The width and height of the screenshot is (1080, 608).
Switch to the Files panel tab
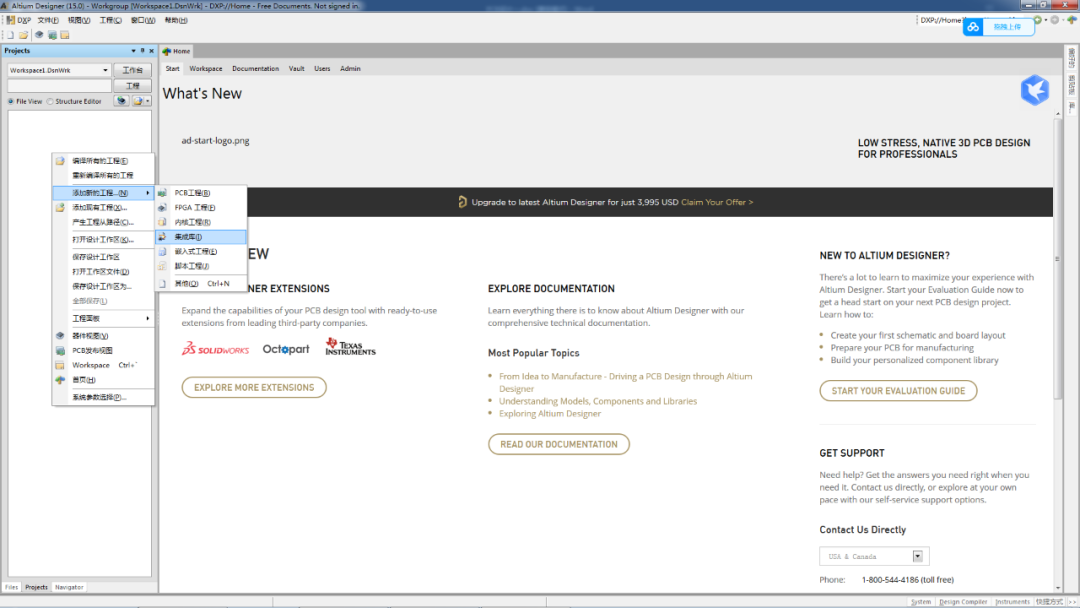[12, 587]
